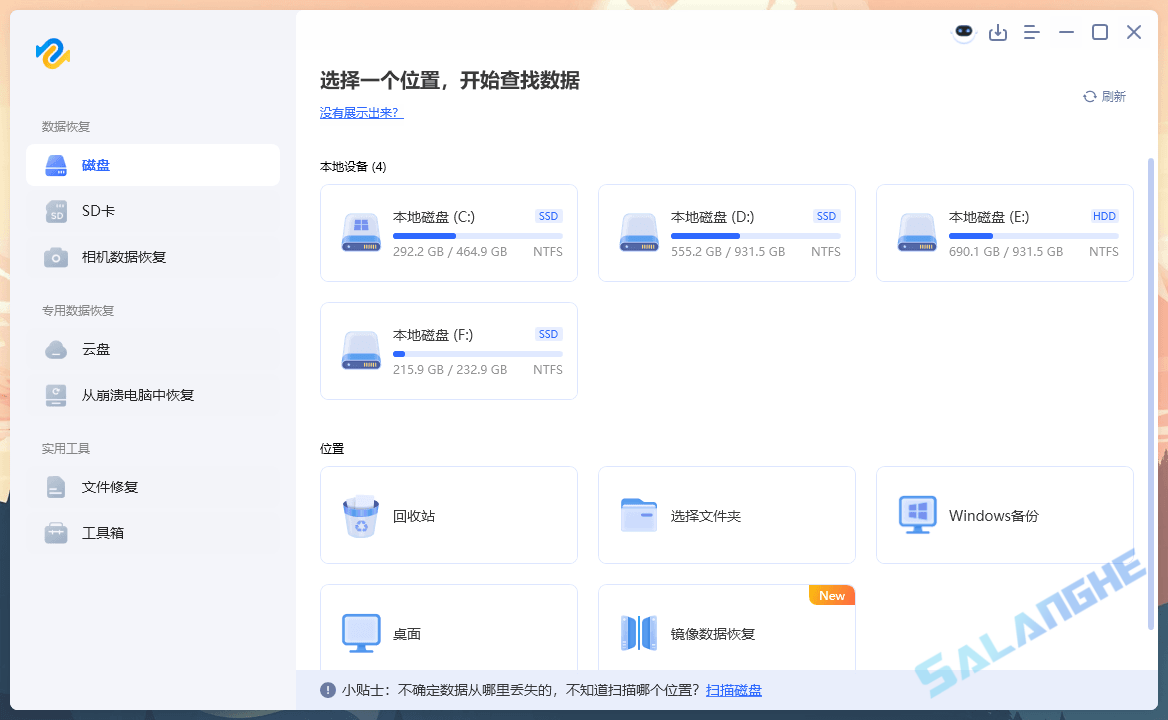Open the 回收站 recycle bin card
The width and height of the screenshot is (1168, 720).
coord(448,515)
